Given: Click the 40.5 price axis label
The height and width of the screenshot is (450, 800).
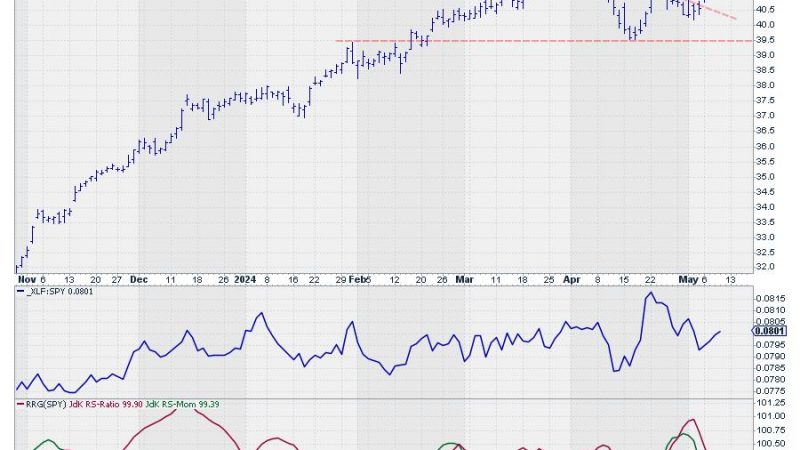Looking at the screenshot, I should click(x=765, y=9).
